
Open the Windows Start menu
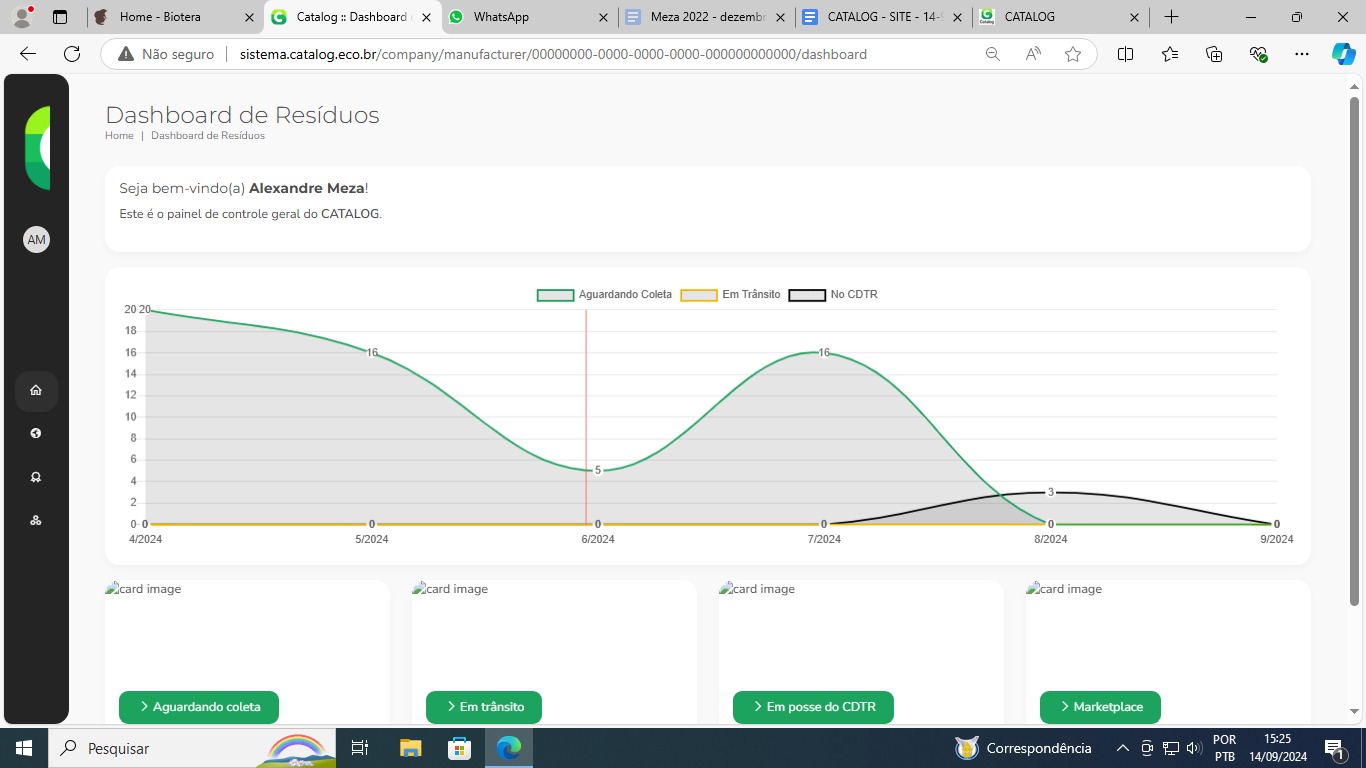click(23, 748)
